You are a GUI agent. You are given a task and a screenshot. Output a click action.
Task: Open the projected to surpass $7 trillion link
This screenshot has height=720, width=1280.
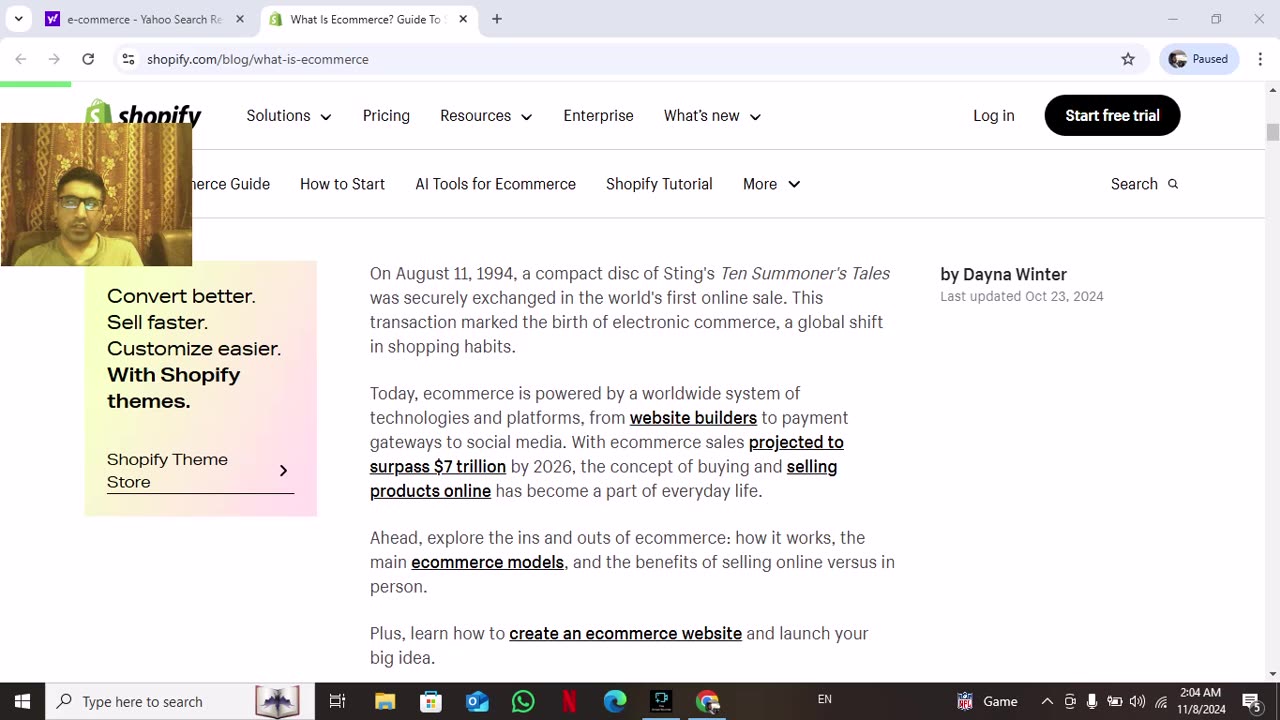[607, 454]
